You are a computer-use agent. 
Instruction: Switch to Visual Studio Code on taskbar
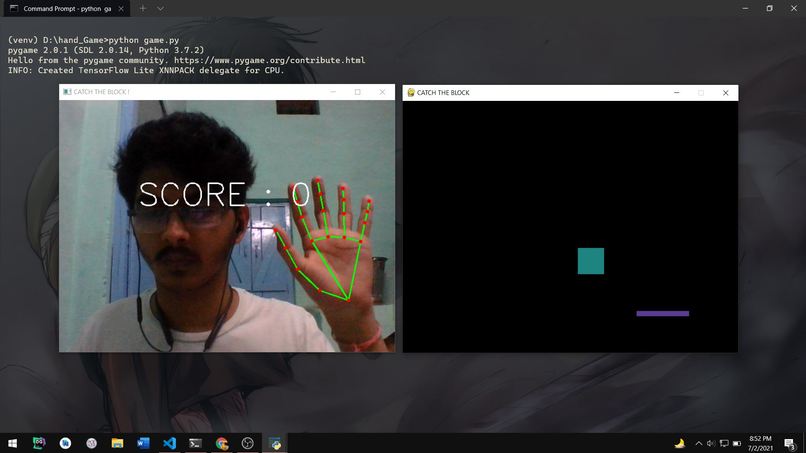[x=170, y=443]
